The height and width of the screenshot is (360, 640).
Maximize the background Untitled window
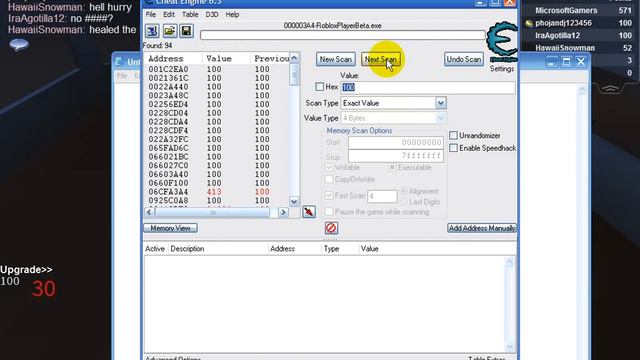(566, 62)
